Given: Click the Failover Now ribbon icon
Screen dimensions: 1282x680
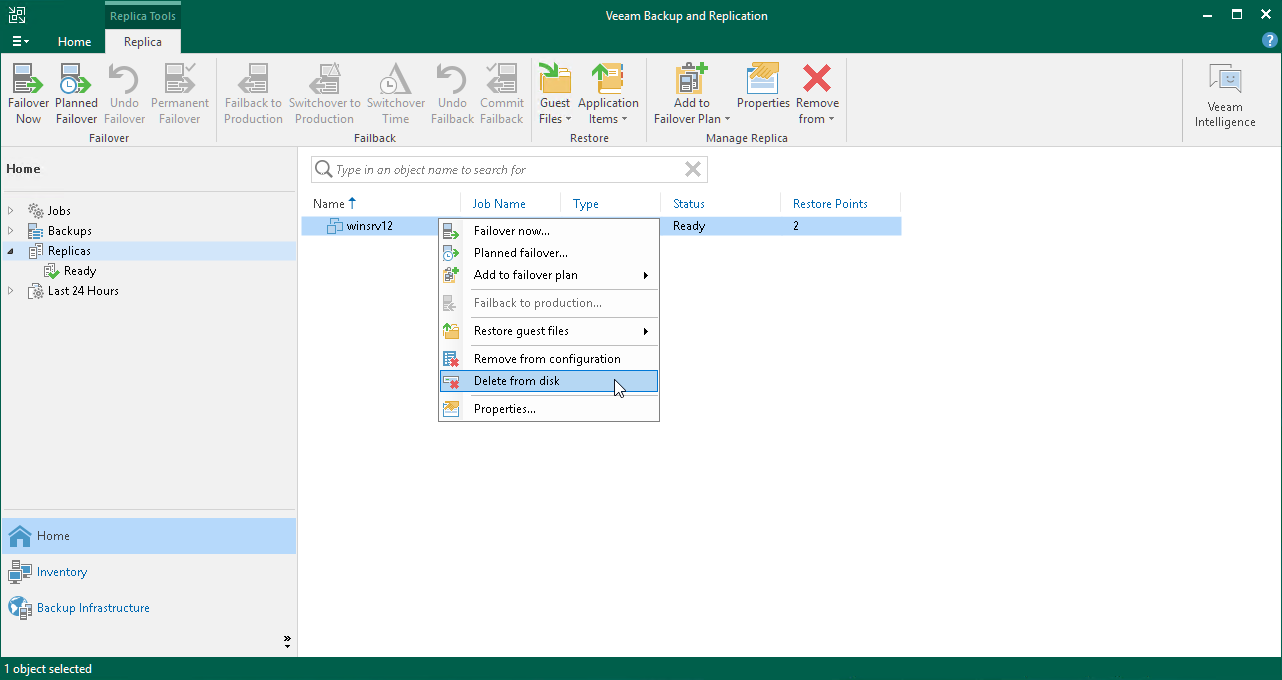Looking at the screenshot, I should 28,94.
